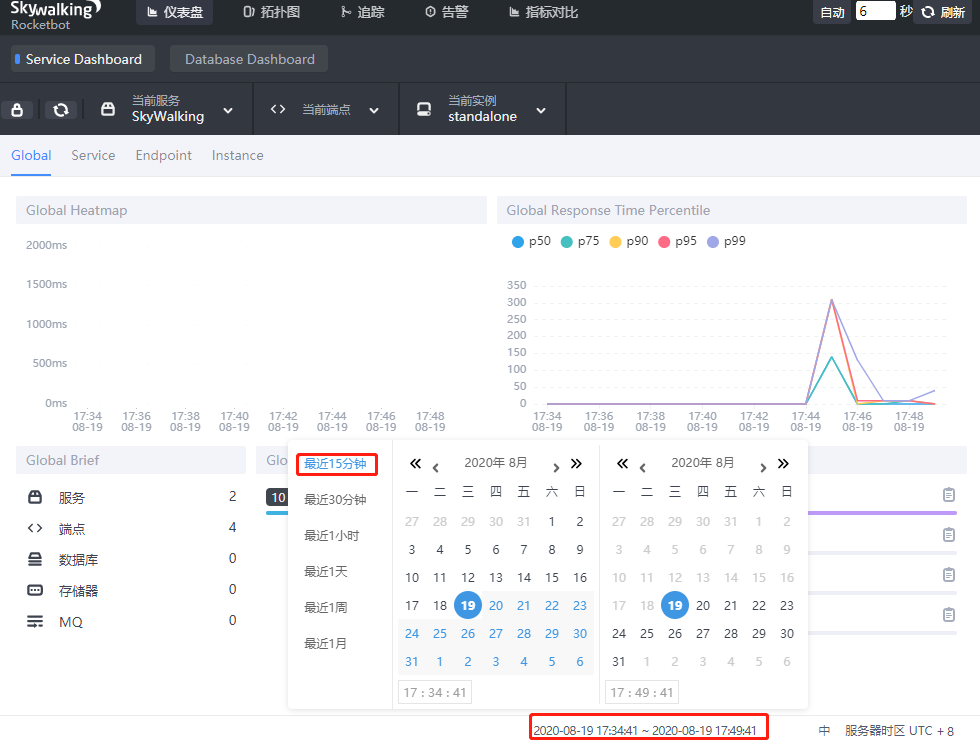
Task: Switch language with the 中 button
Action: (x=824, y=730)
